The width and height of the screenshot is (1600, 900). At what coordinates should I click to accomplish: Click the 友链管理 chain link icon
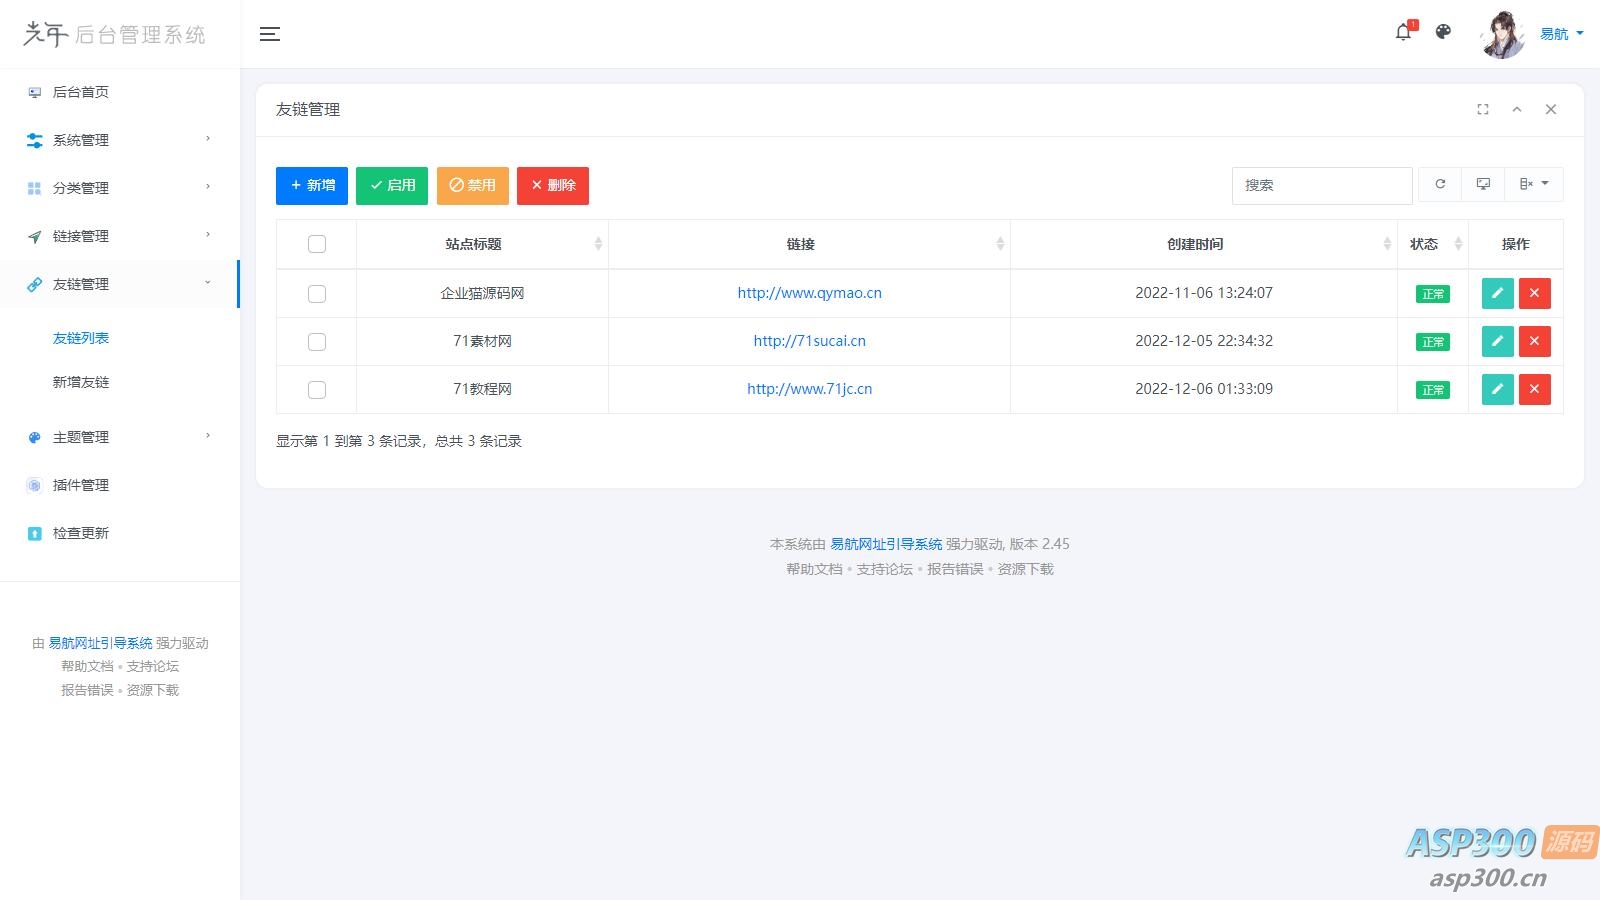[x=34, y=284]
